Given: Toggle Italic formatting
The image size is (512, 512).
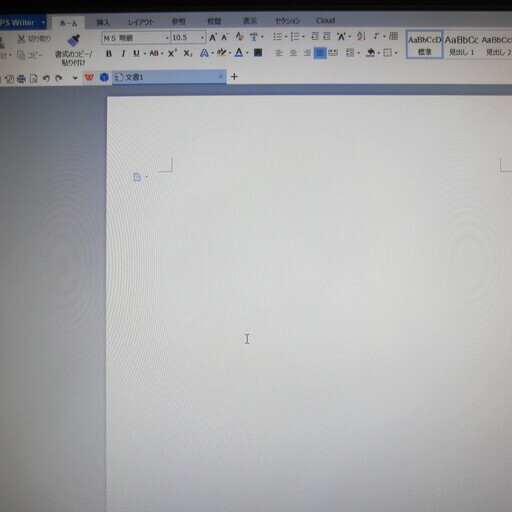Looking at the screenshot, I should [x=123, y=54].
